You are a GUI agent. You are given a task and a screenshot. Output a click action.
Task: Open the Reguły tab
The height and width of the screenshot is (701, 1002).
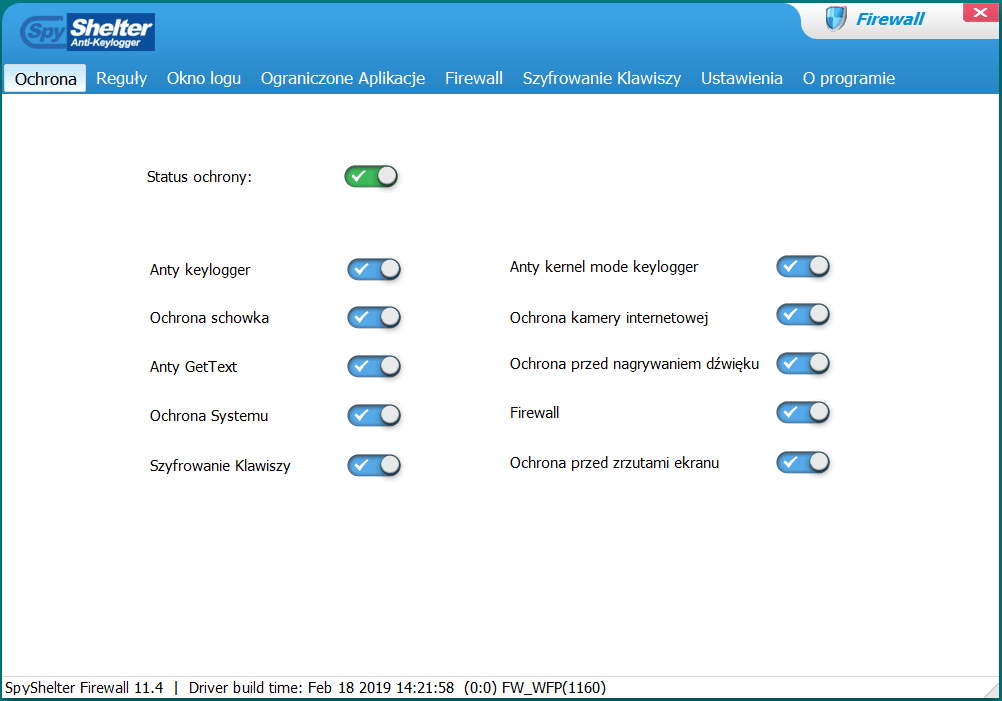(121, 79)
